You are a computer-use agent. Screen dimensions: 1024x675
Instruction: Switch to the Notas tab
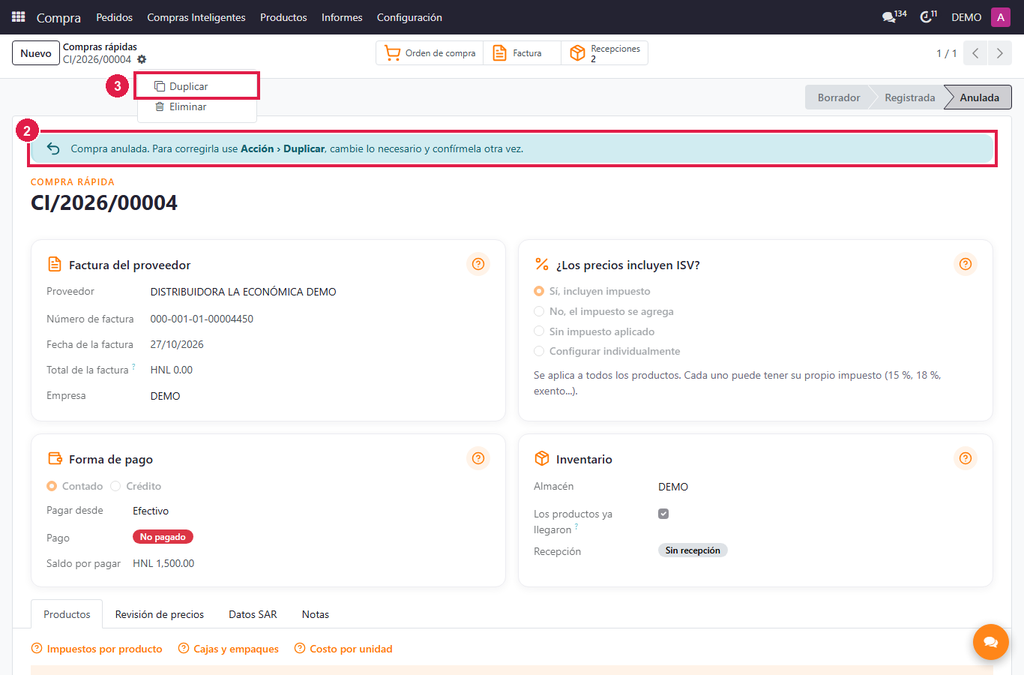315,614
